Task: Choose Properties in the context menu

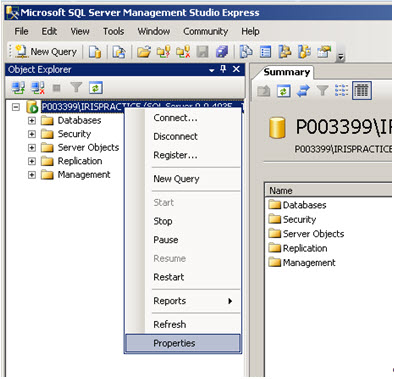Action: (x=183, y=343)
